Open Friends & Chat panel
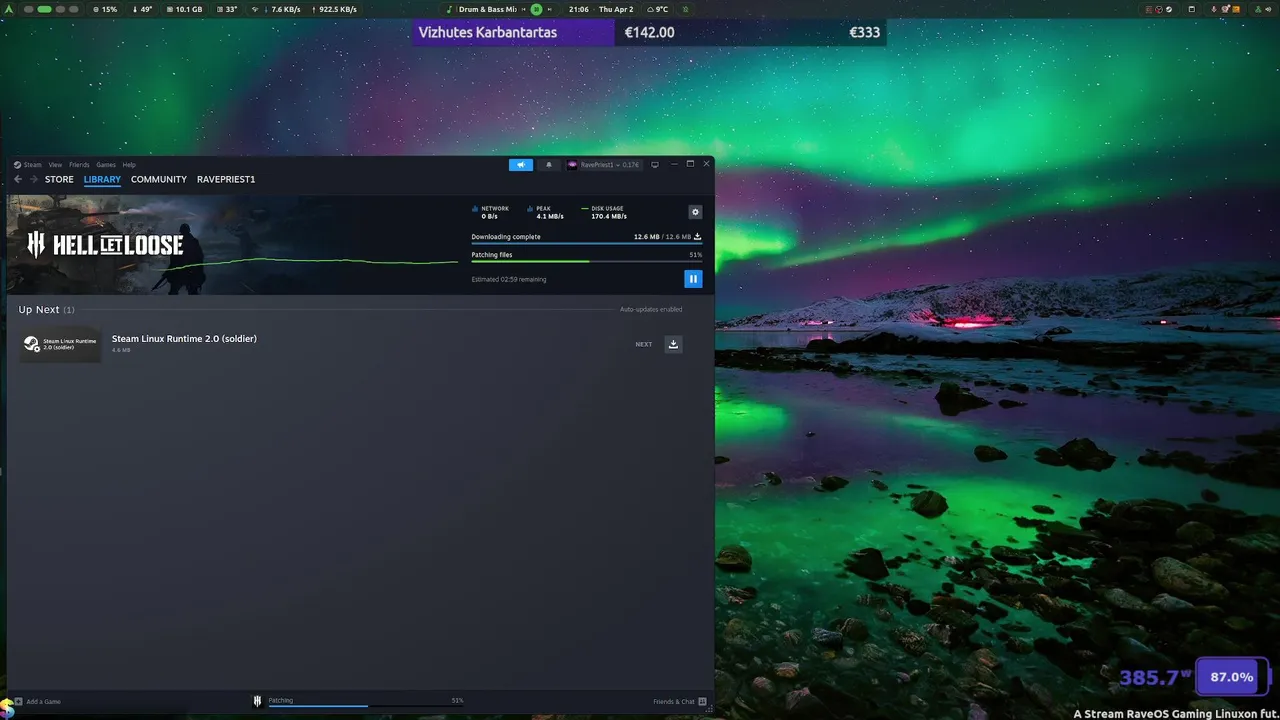Viewport: 1280px width, 720px height. (680, 702)
